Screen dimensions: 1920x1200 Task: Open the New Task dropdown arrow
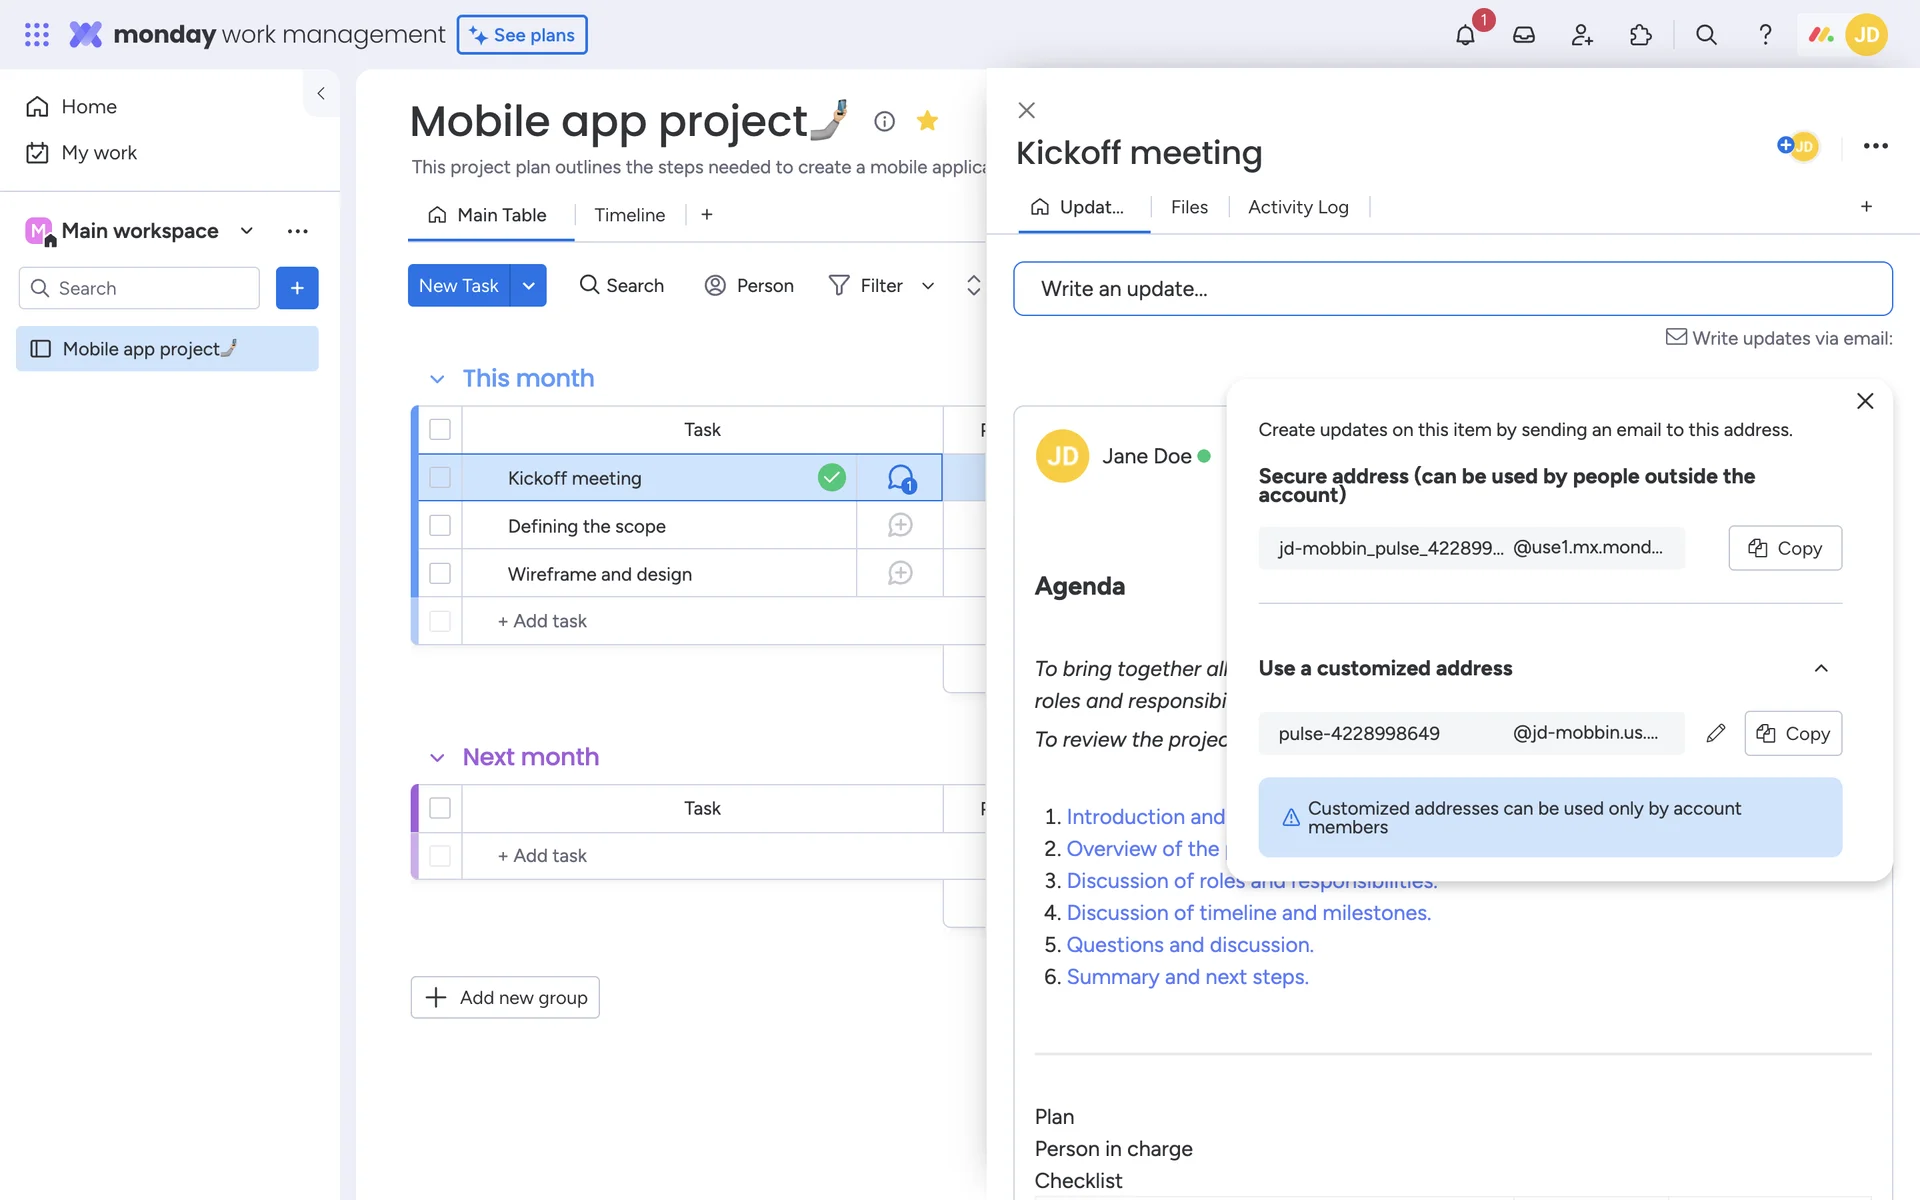coord(528,286)
